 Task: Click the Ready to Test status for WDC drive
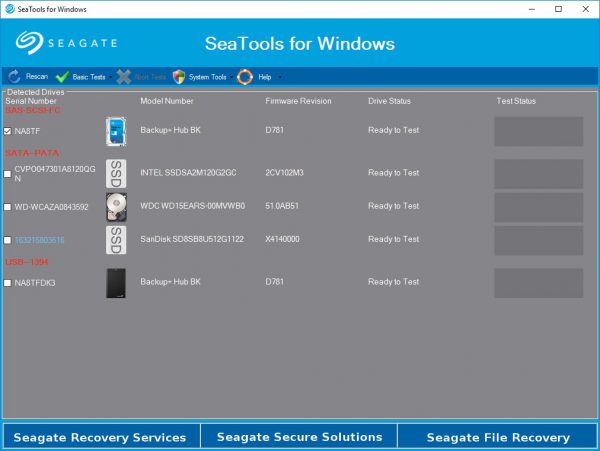coord(393,206)
